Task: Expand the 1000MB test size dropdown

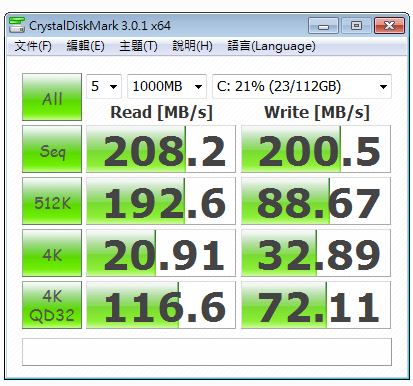Action: [167, 86]
